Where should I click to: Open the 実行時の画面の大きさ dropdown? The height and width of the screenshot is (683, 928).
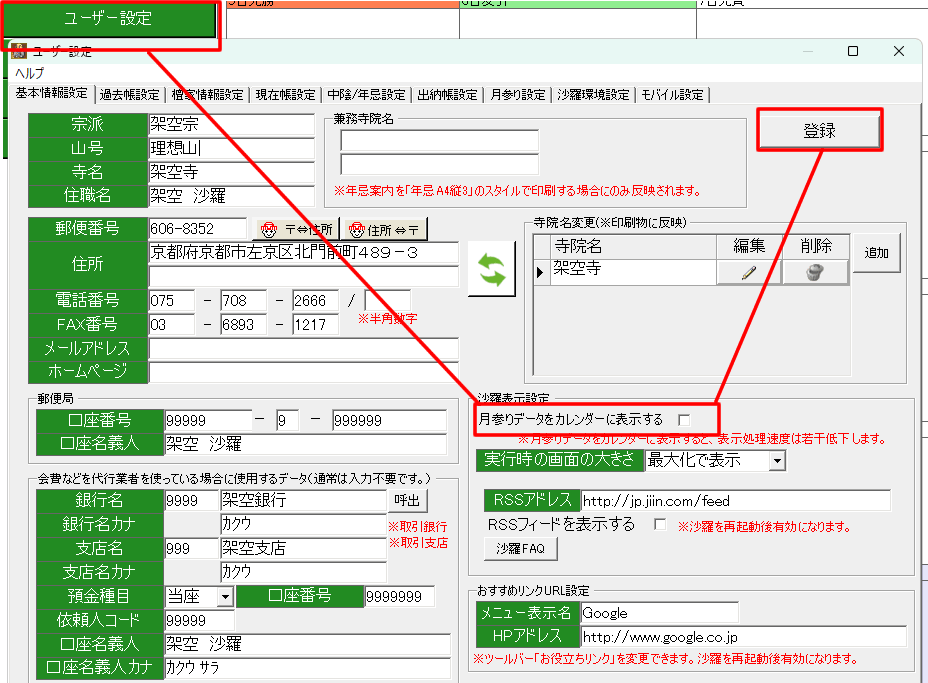tap(777, 460)
